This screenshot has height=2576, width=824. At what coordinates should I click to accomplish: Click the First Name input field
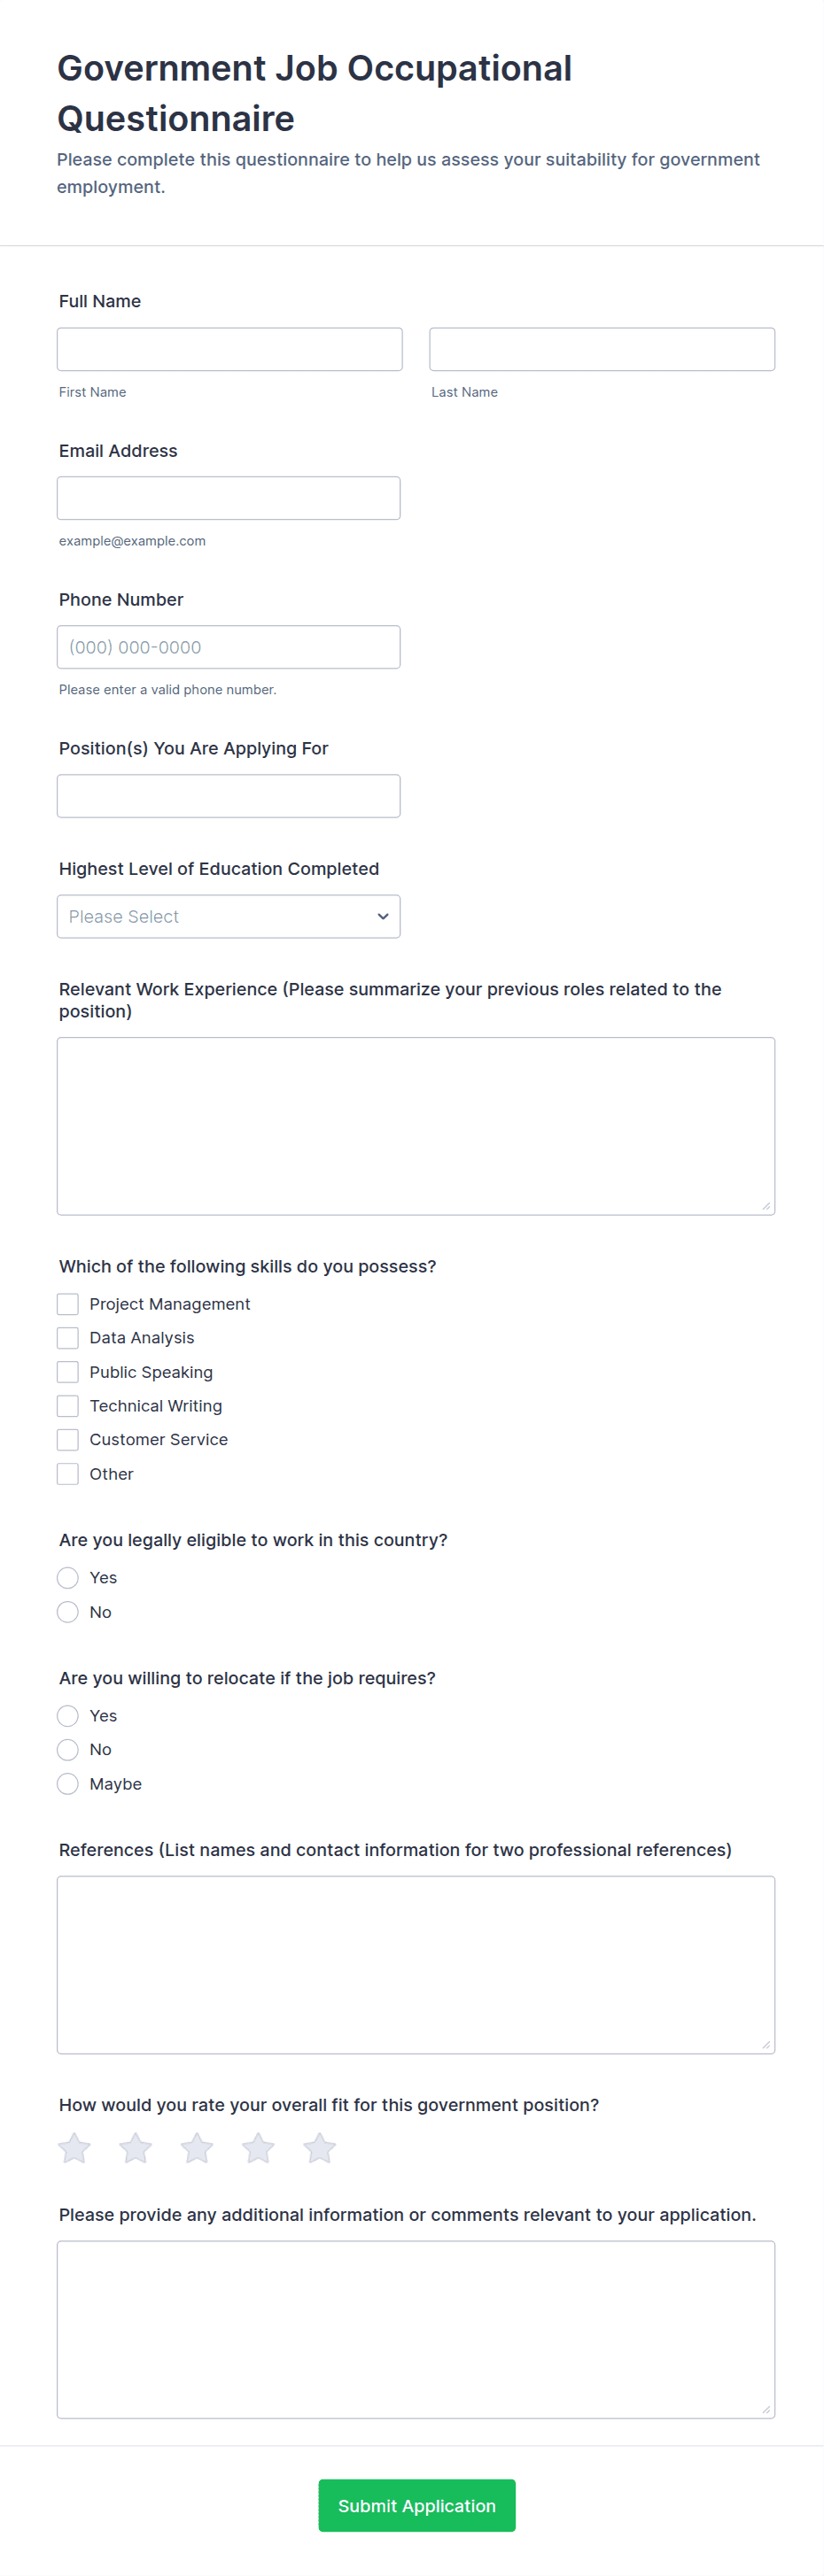[230, 350]
